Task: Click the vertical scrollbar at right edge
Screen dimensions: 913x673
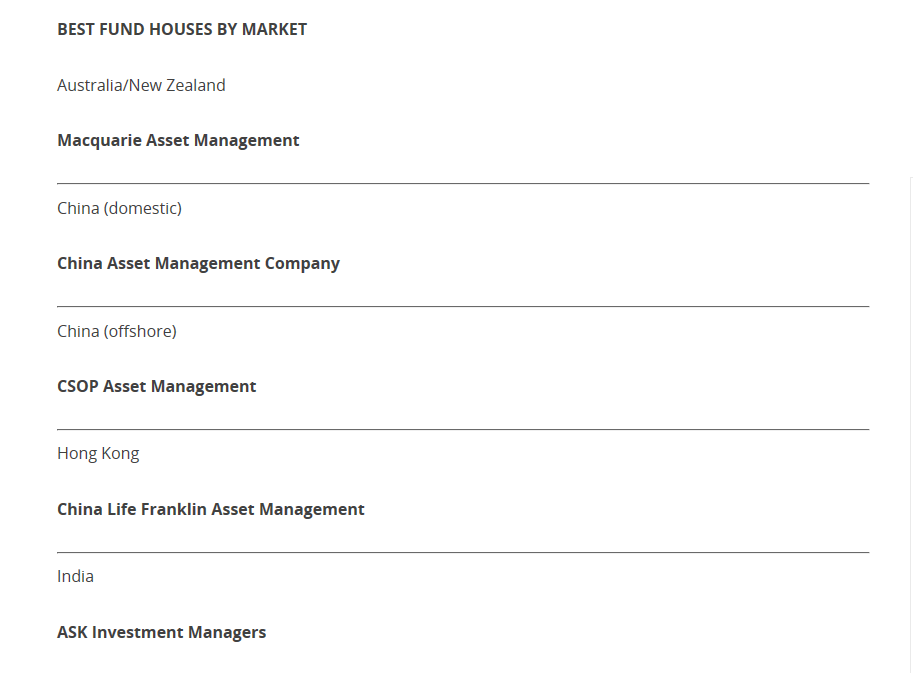Action: 910,420
